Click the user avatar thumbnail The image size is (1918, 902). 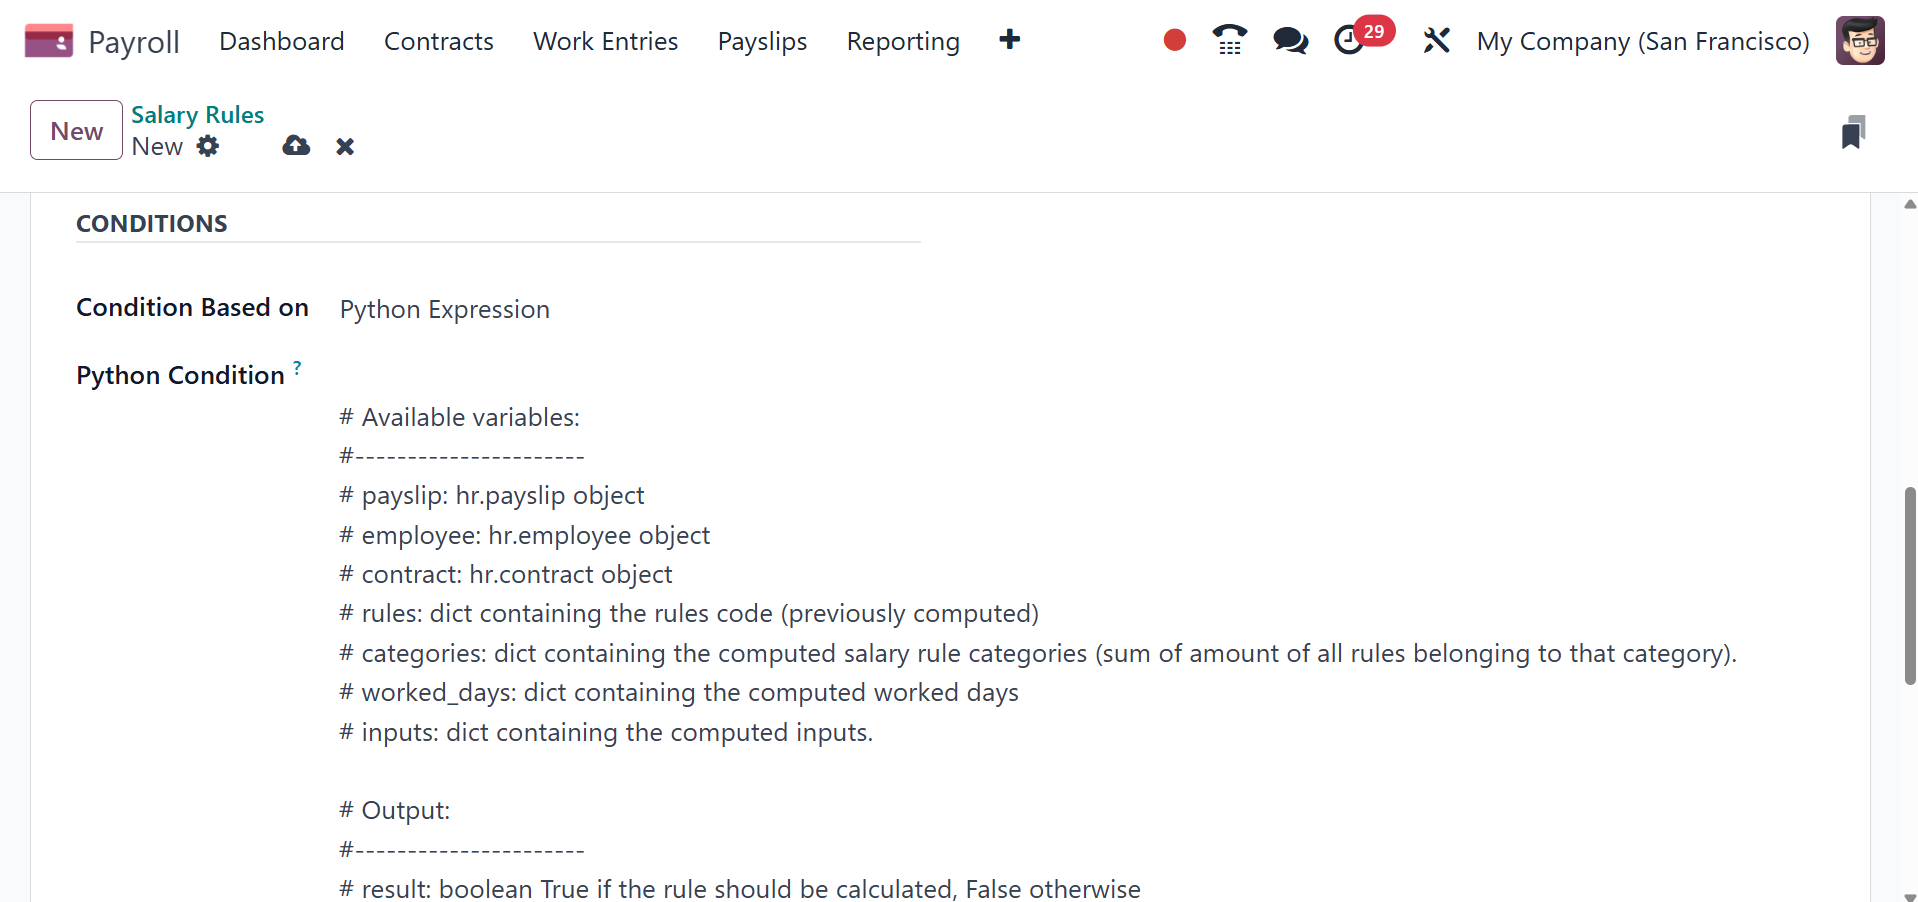click(1859, 41)
